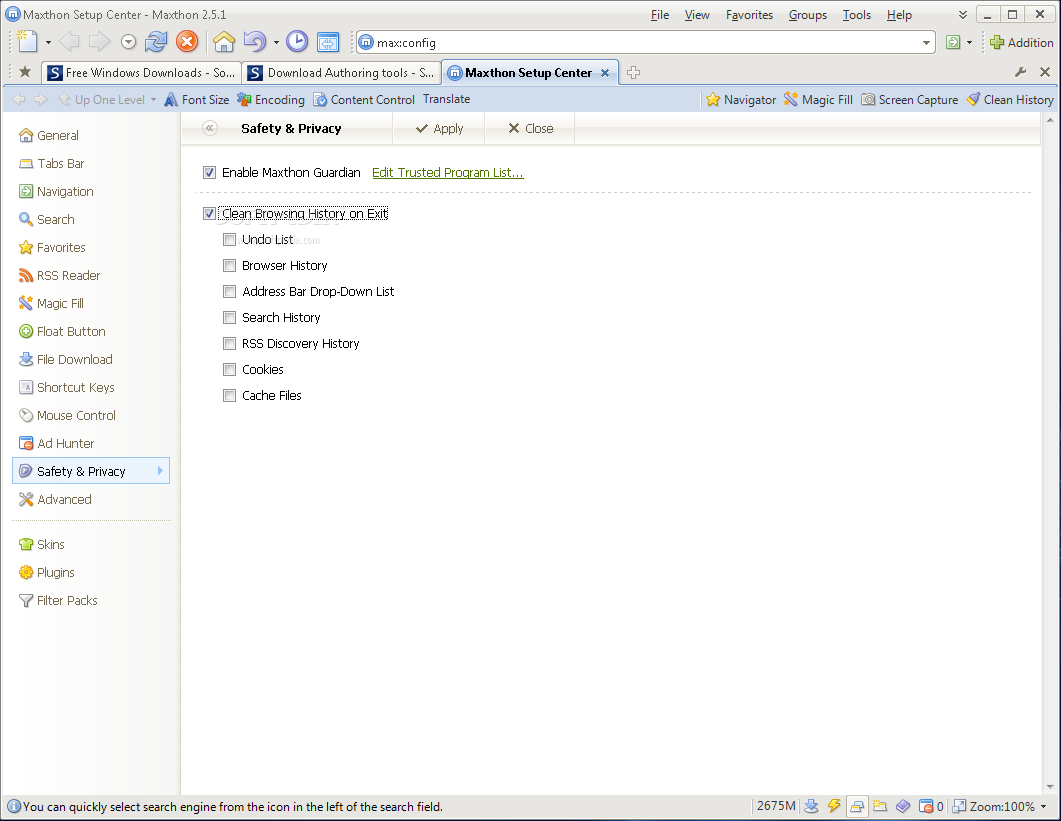Select Ad Hunter in settings sidebar
This screenshot has width=1061, height=821.
click(x=57, y=443)
